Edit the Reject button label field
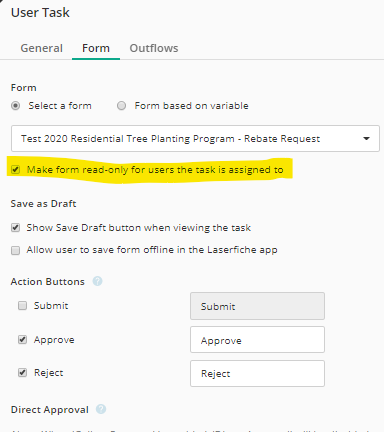Screen dimensions: 384x432 click(x=257, y=373)
